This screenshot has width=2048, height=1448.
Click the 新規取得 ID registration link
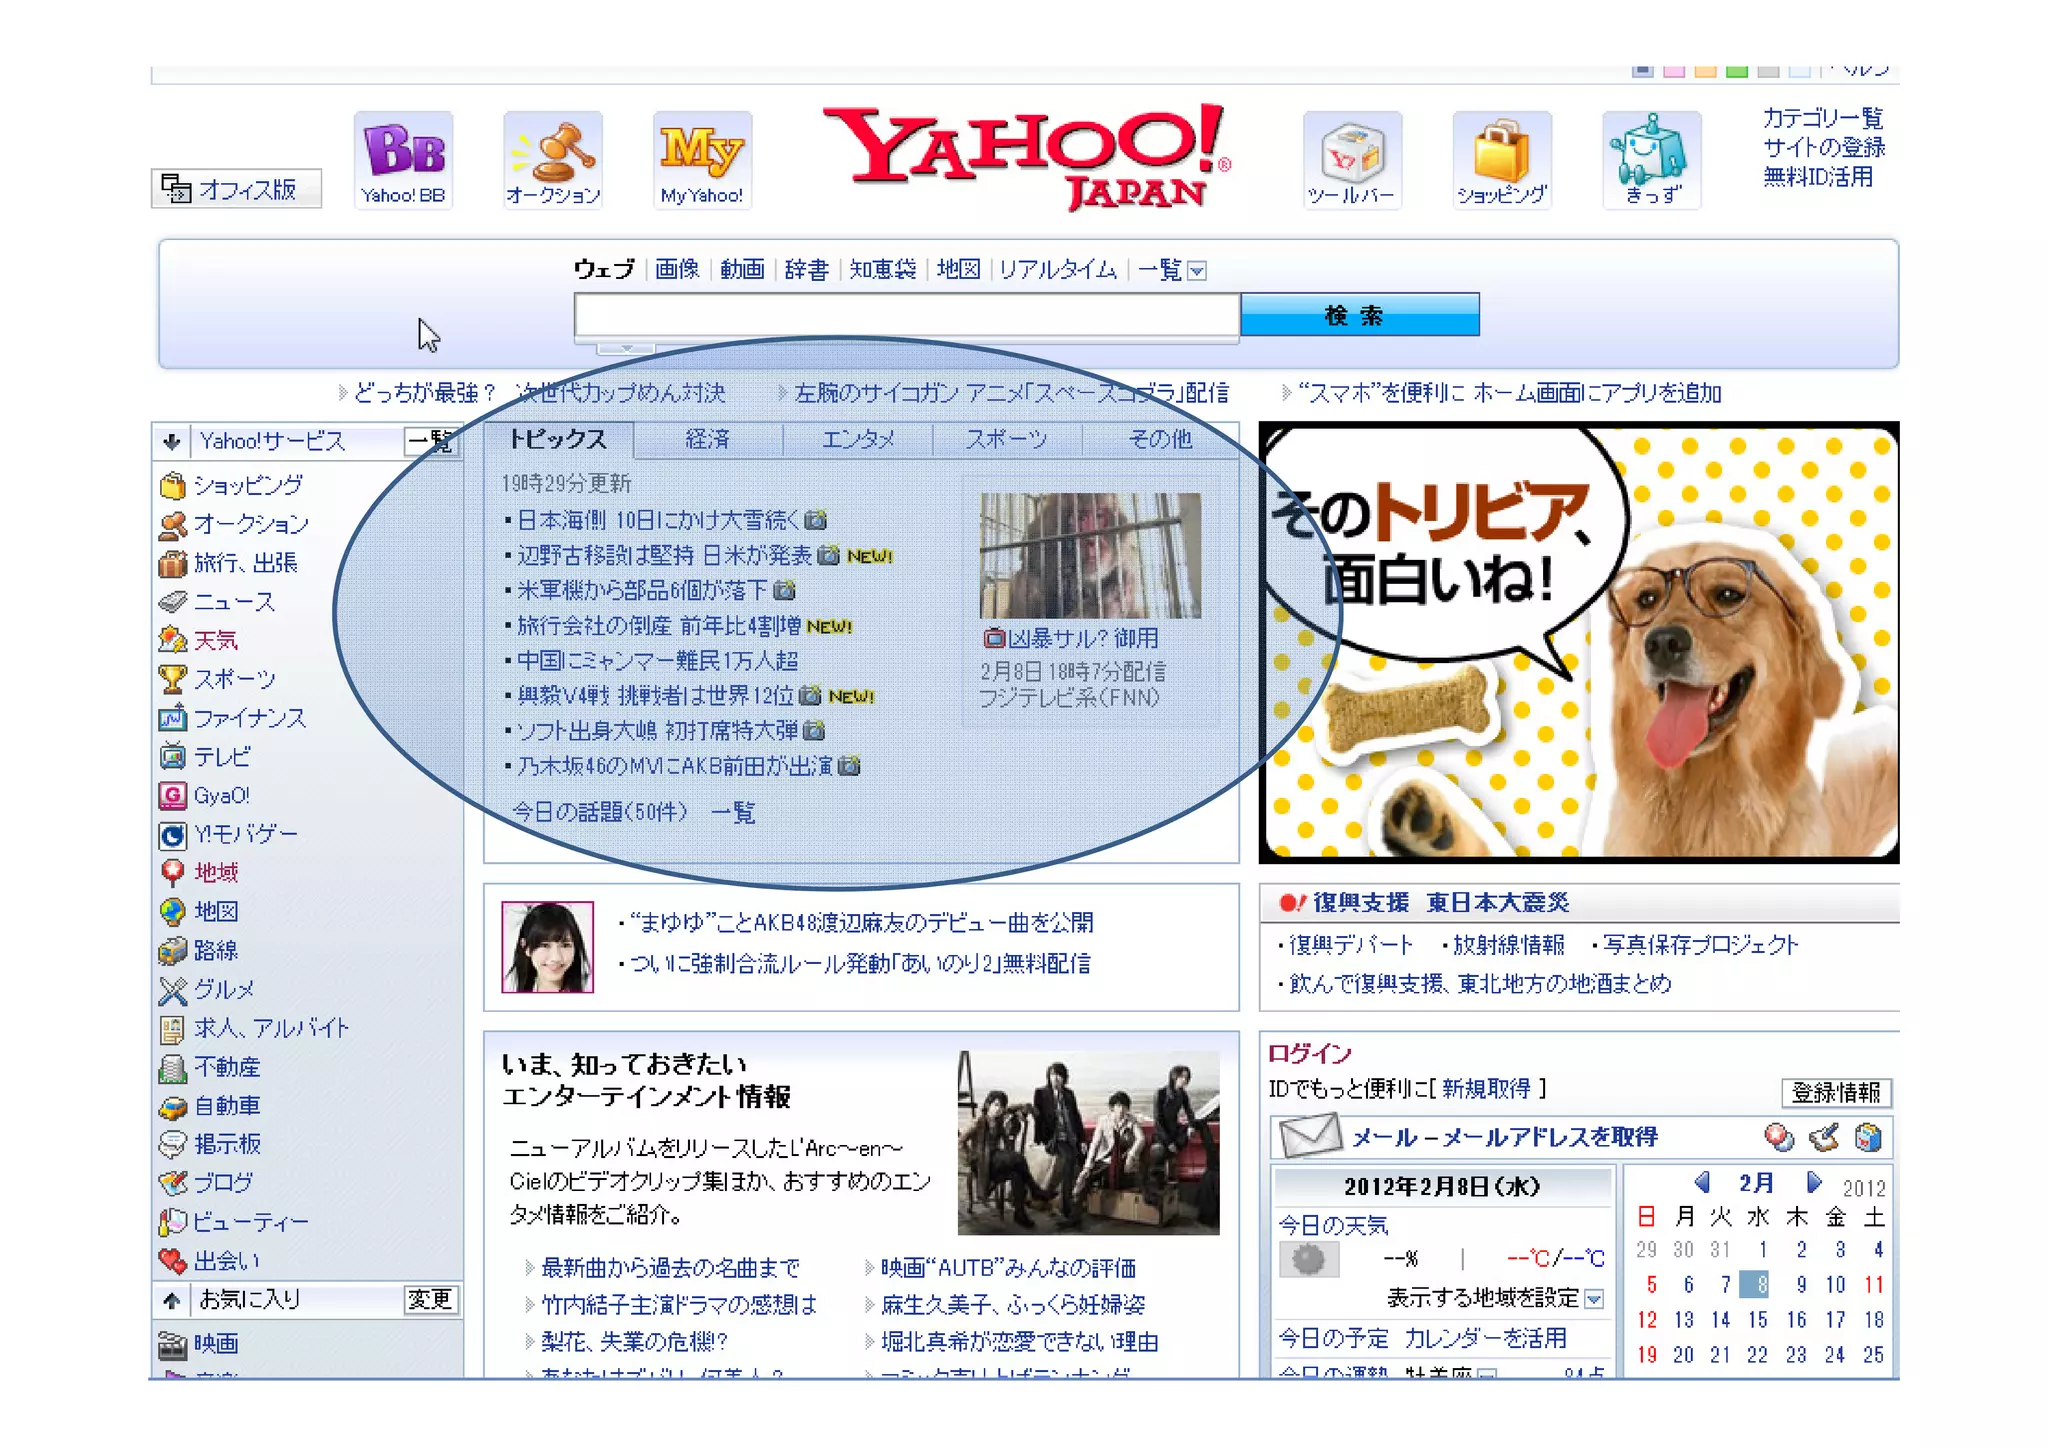[x=1485, y=1088]
